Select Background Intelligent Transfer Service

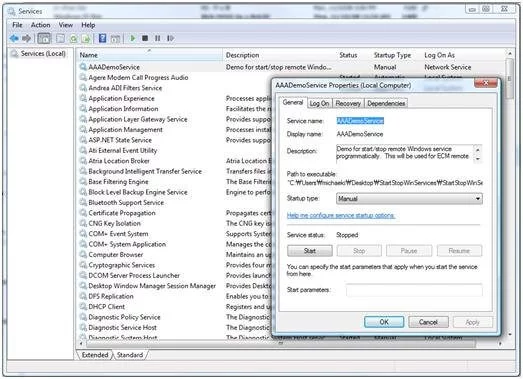(x=145, y=171)
